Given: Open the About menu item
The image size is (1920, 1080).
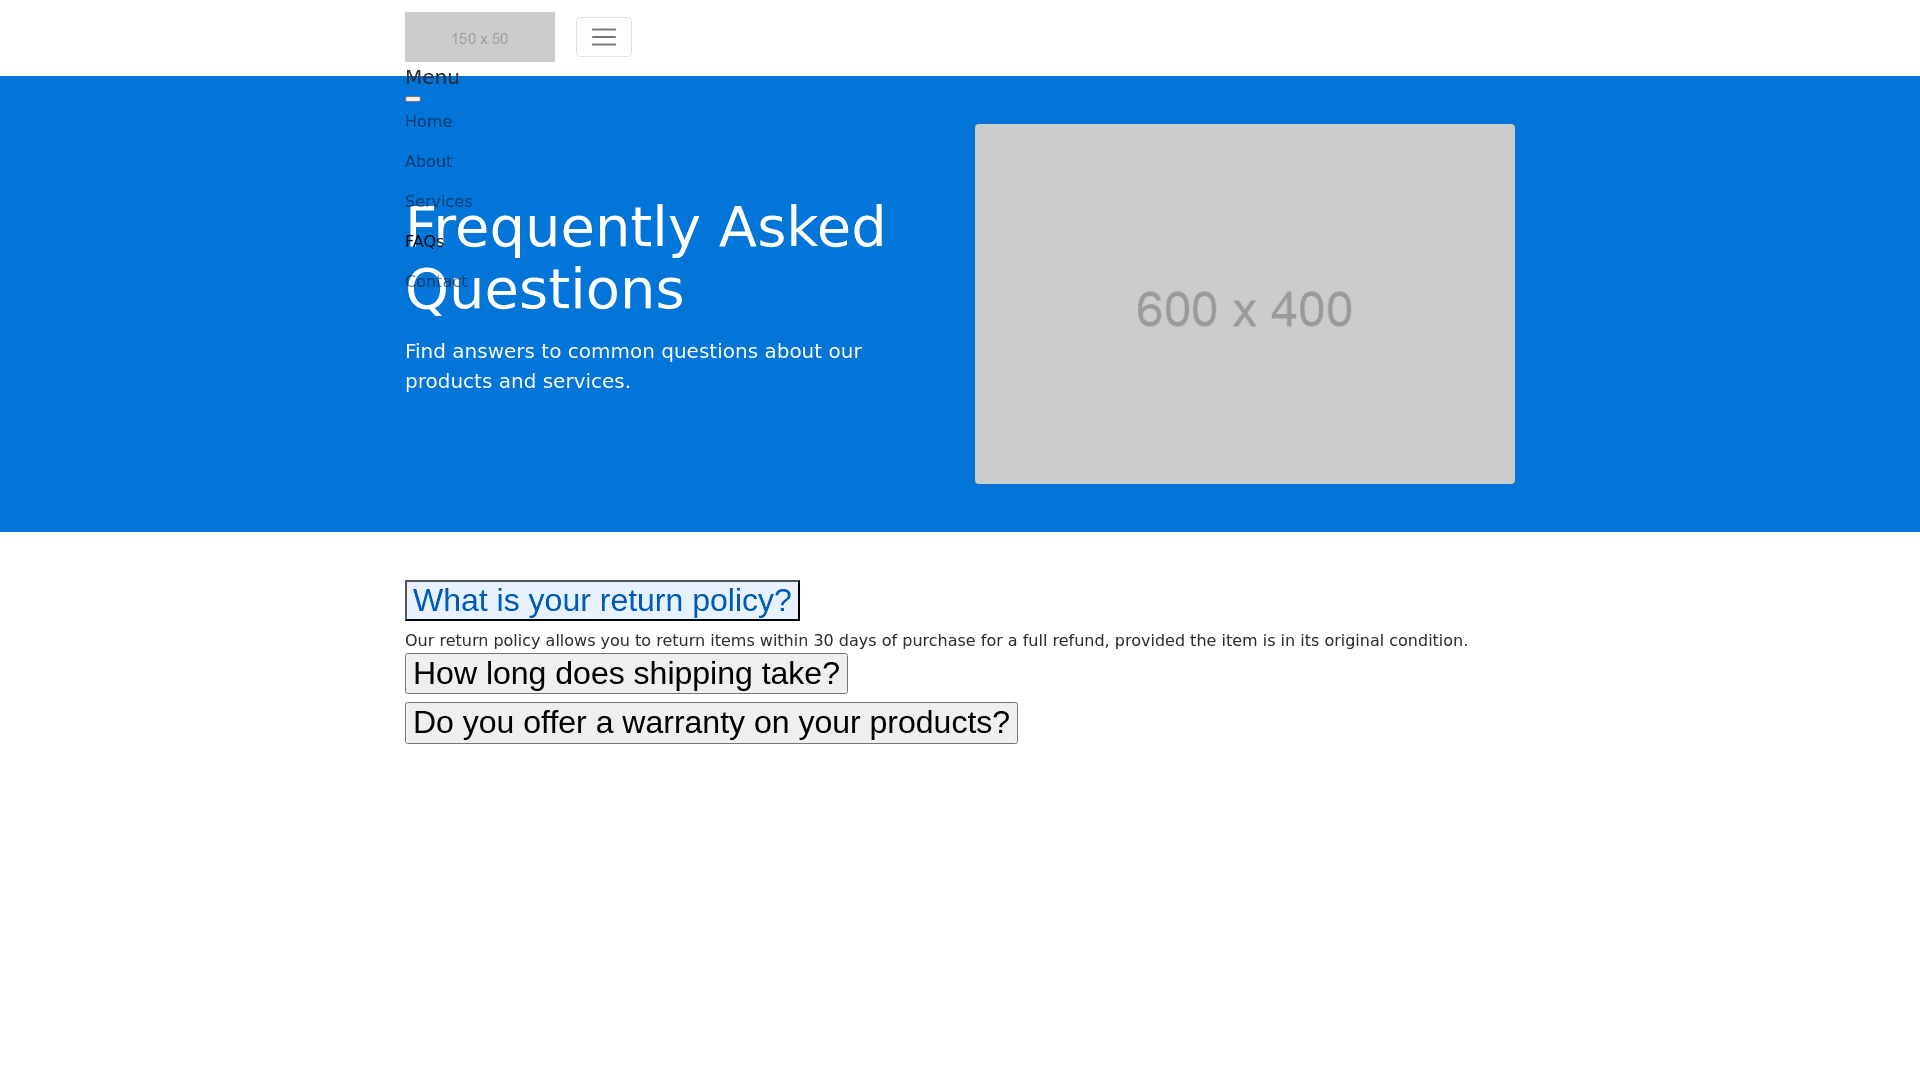Looking at the screenshot, I should [x=428, y=162].
